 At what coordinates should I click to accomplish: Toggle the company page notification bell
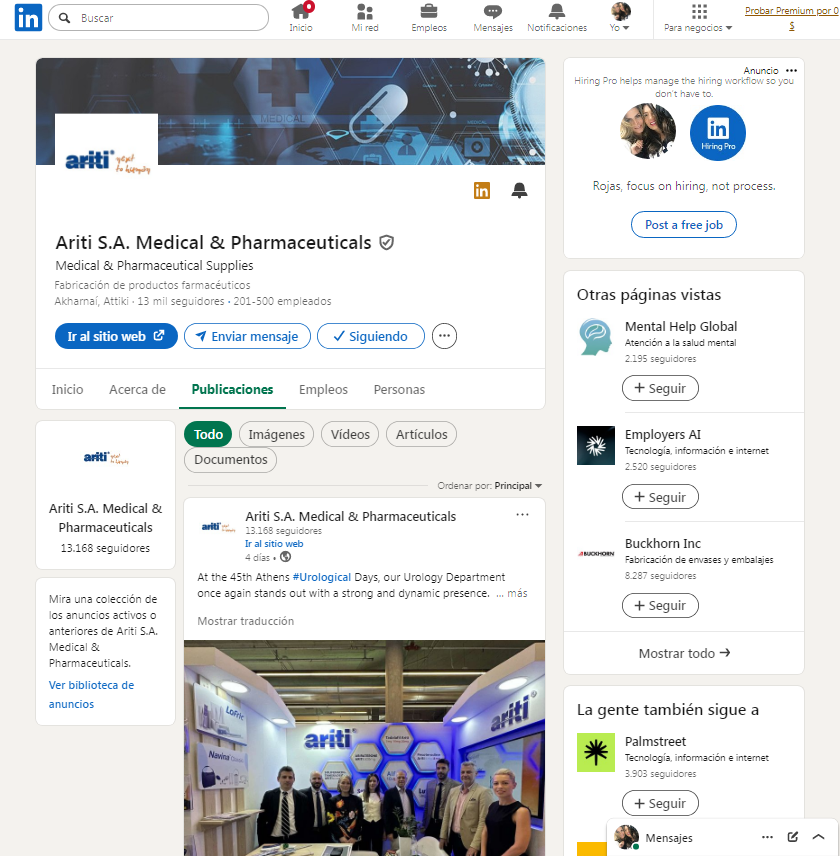pos(519,191)
